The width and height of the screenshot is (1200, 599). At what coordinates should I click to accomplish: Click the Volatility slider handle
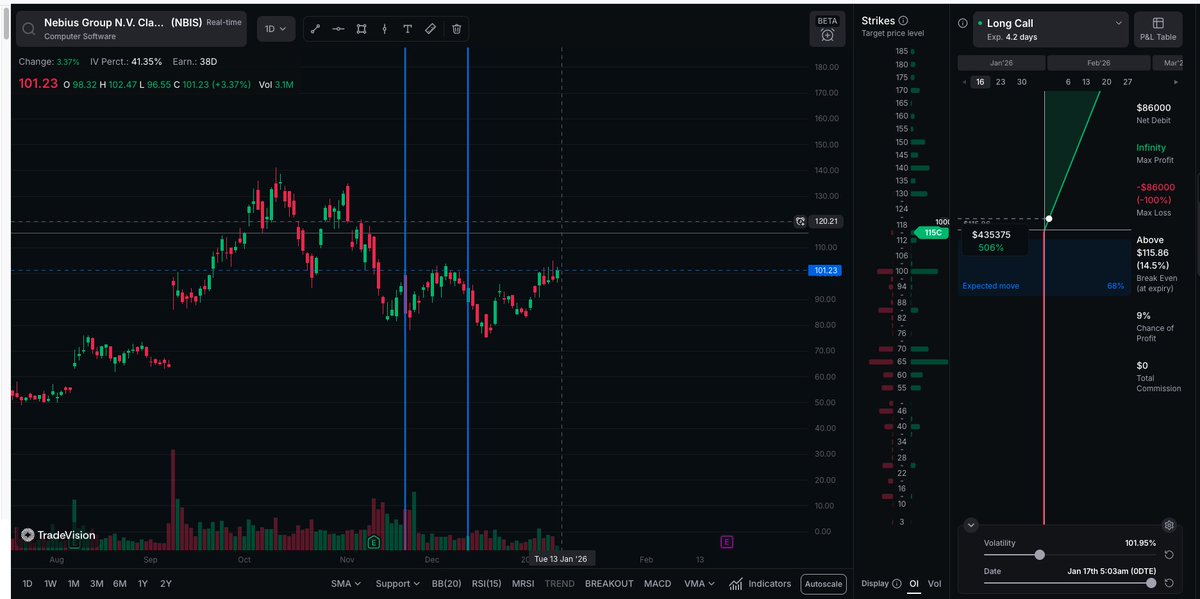[1040, 554]
